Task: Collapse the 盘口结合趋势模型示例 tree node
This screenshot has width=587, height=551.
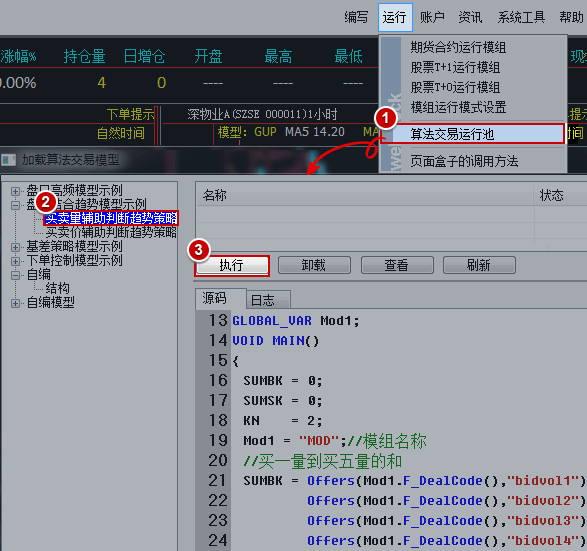Action: (x=15, y=205)
